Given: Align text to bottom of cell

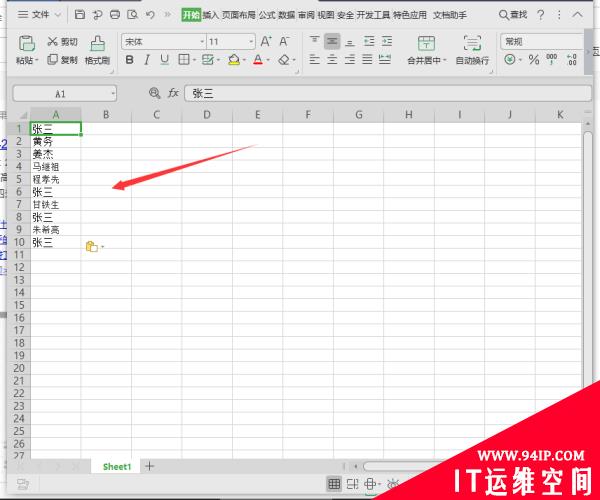Looking at the screenshot, I should point(349,42).
